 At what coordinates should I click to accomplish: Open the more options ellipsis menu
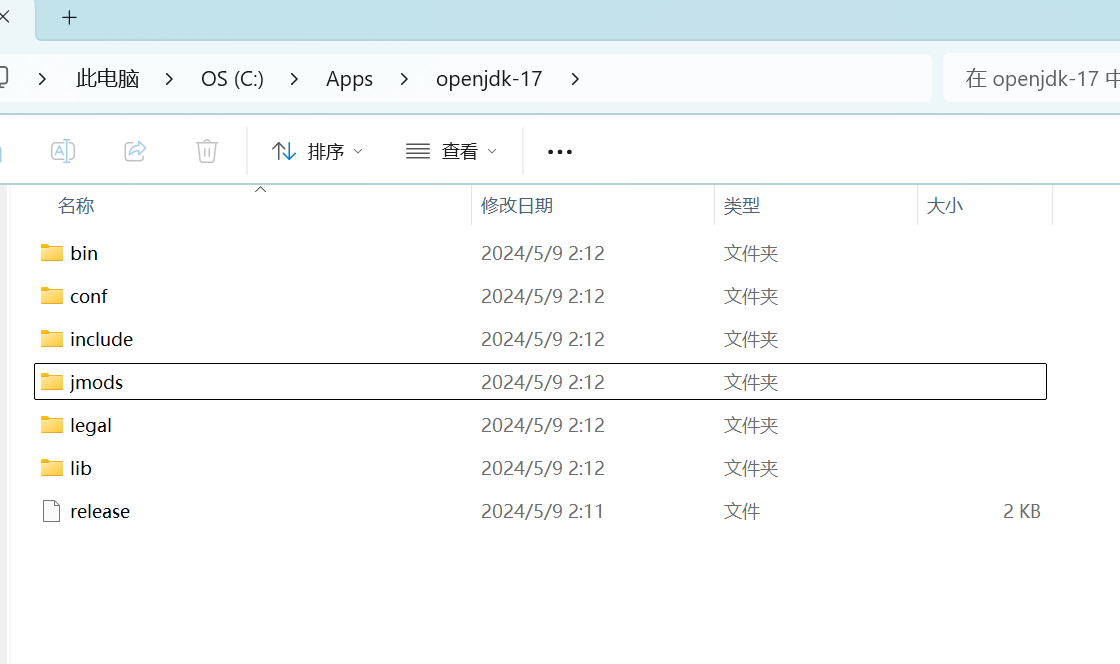click(x=559, y=151)
